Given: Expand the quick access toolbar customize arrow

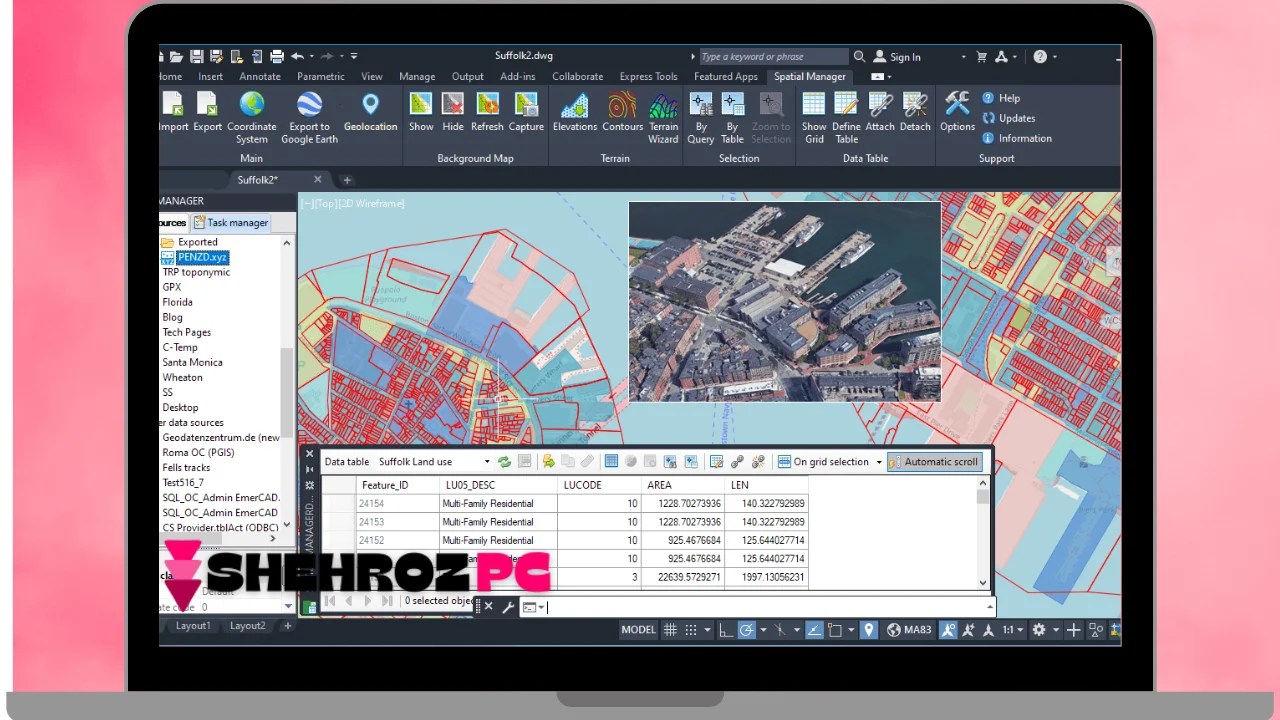Looking at the screenshot, I should [354, 57].
